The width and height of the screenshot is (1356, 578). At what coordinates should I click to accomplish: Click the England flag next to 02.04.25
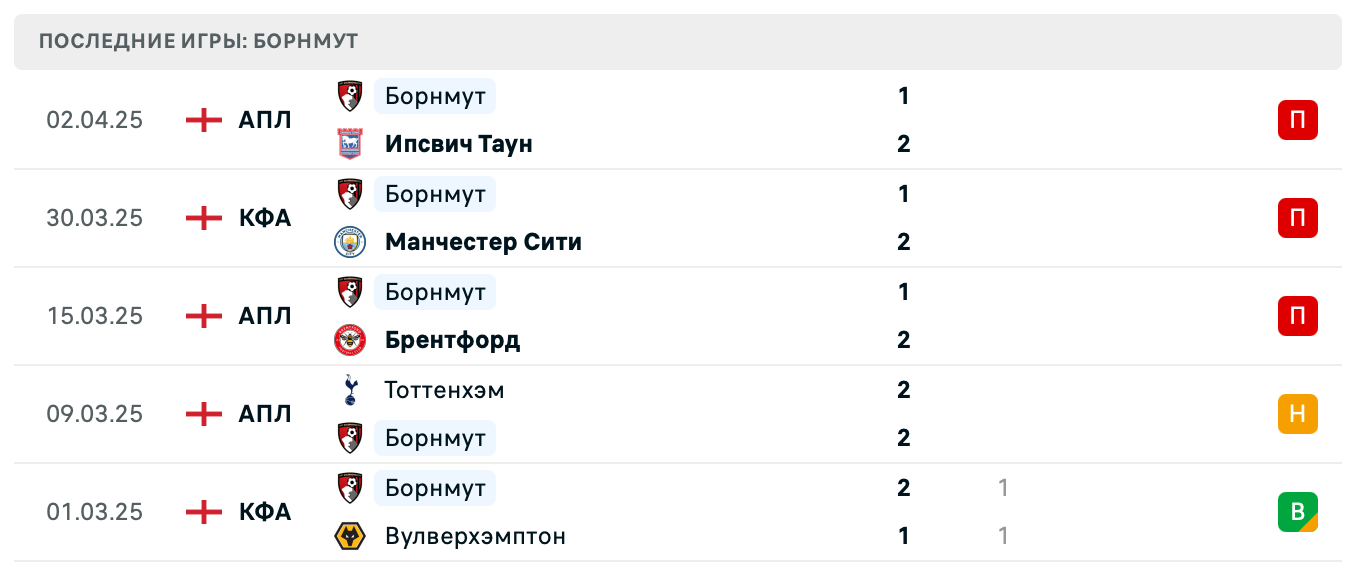pos(203,120)
